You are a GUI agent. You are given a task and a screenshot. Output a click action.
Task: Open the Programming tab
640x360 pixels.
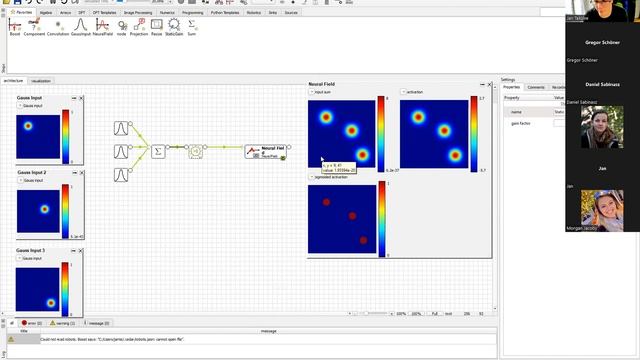click(193, 13)
